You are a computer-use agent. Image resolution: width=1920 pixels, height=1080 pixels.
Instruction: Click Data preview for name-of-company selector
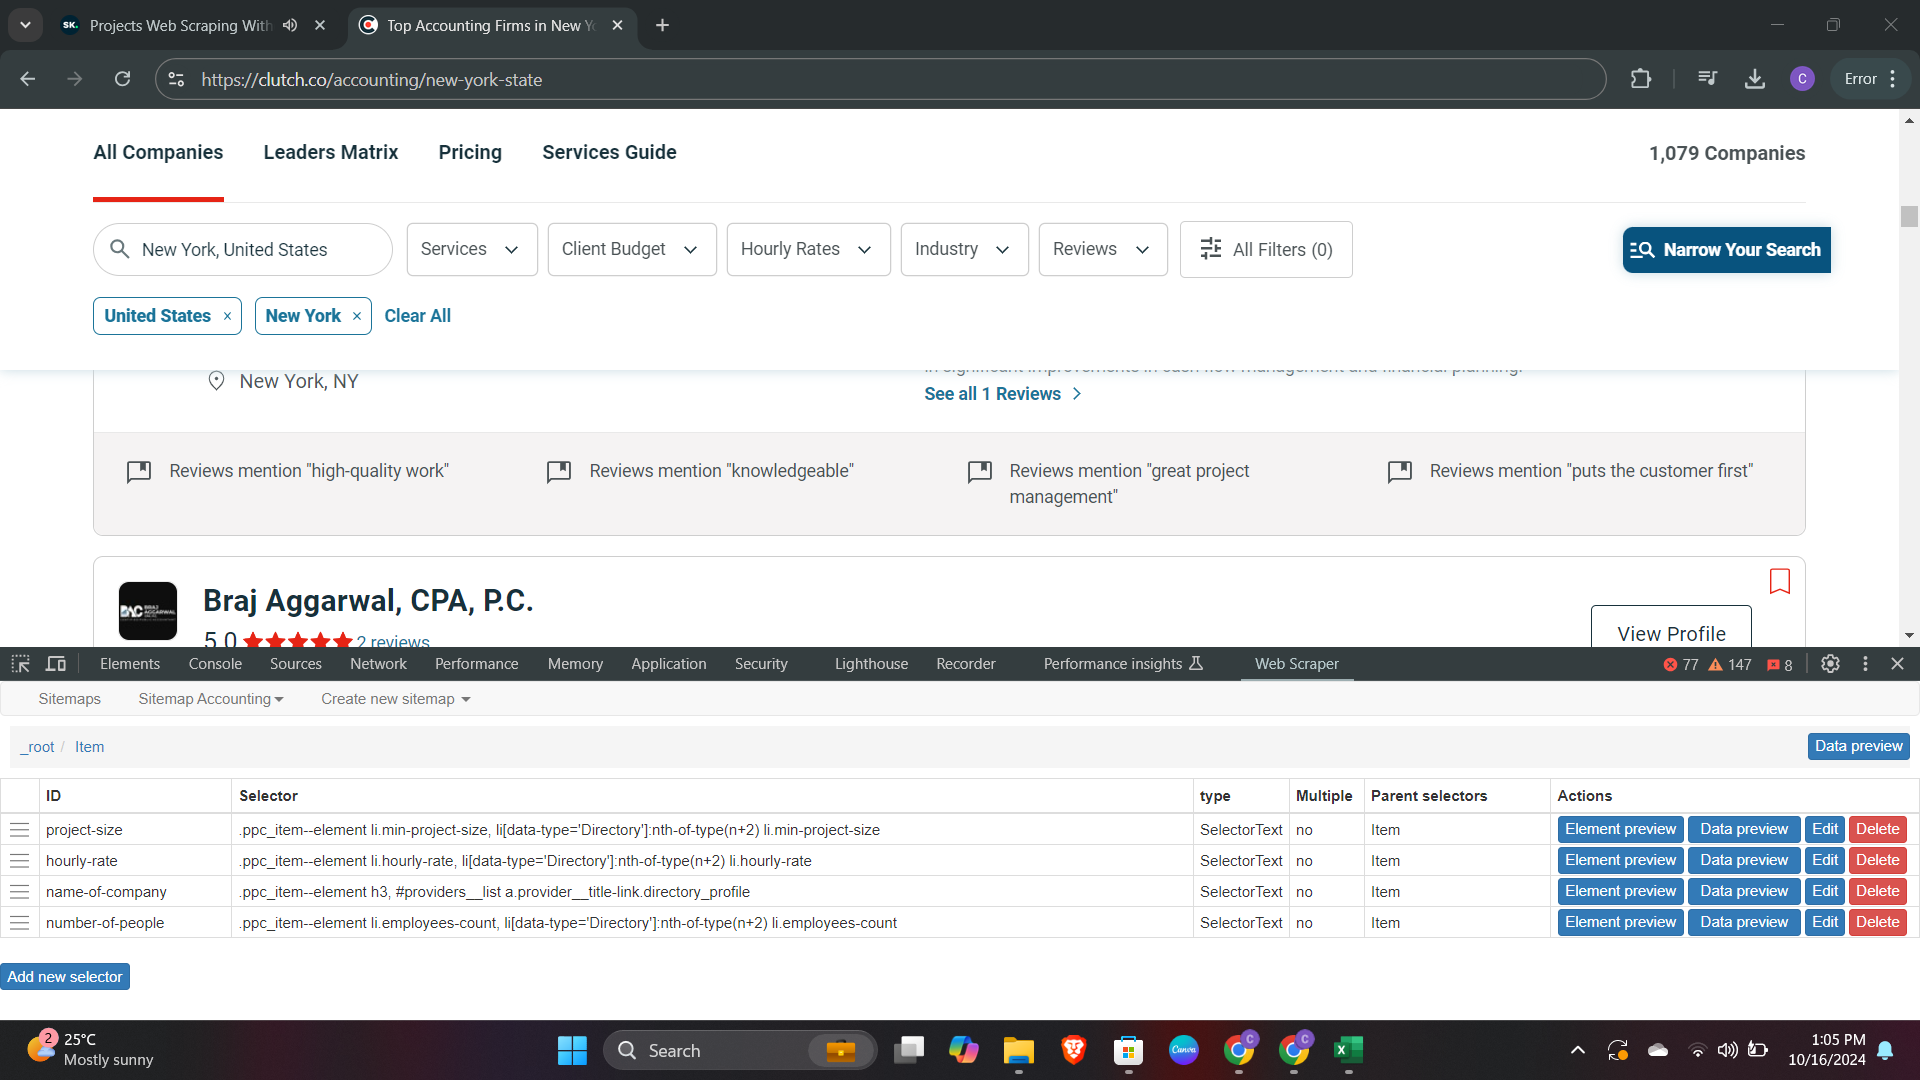(x=1744, y=892)
